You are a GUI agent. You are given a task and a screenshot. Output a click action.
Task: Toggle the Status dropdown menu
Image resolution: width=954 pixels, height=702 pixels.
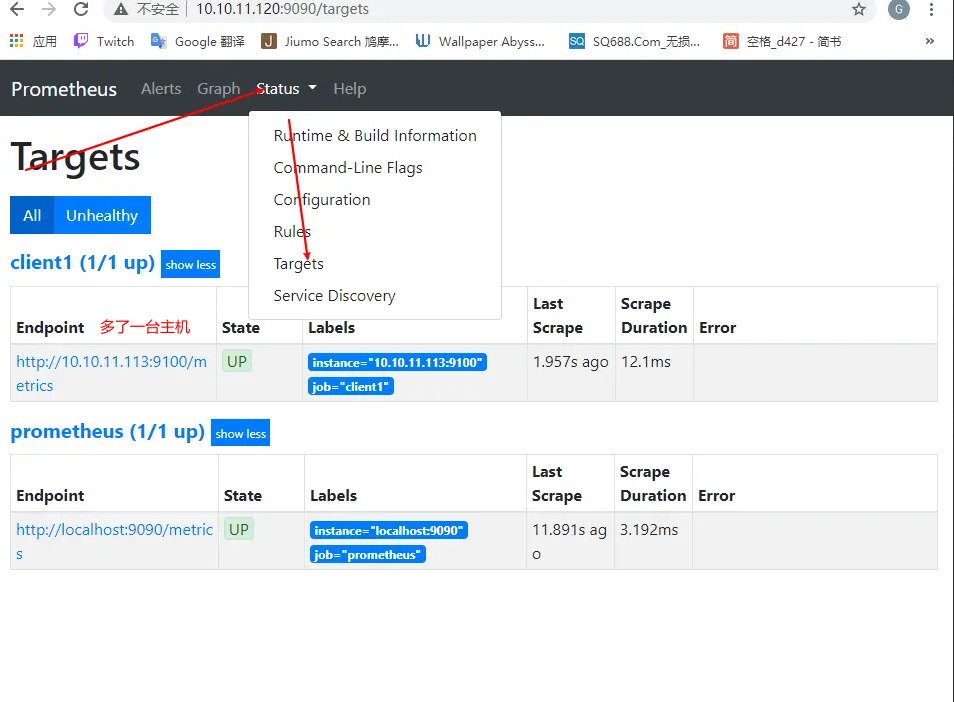click(286, 89)
